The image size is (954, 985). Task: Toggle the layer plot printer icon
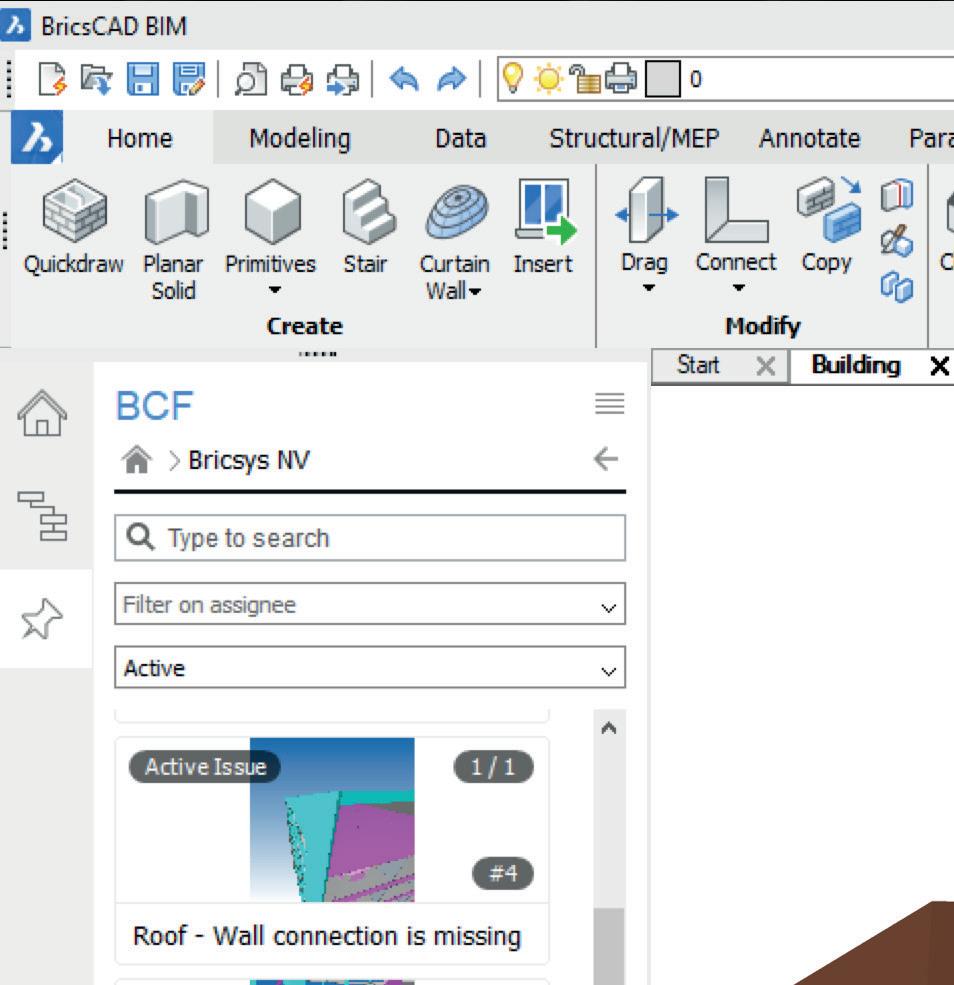[x=621, y=79]
